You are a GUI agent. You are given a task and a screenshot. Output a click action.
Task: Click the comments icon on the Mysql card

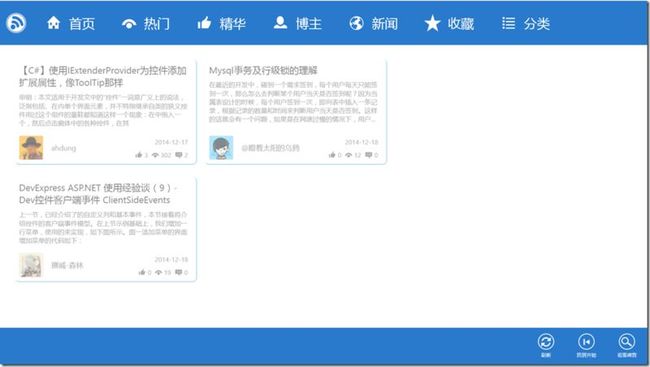tap(369, 155)
